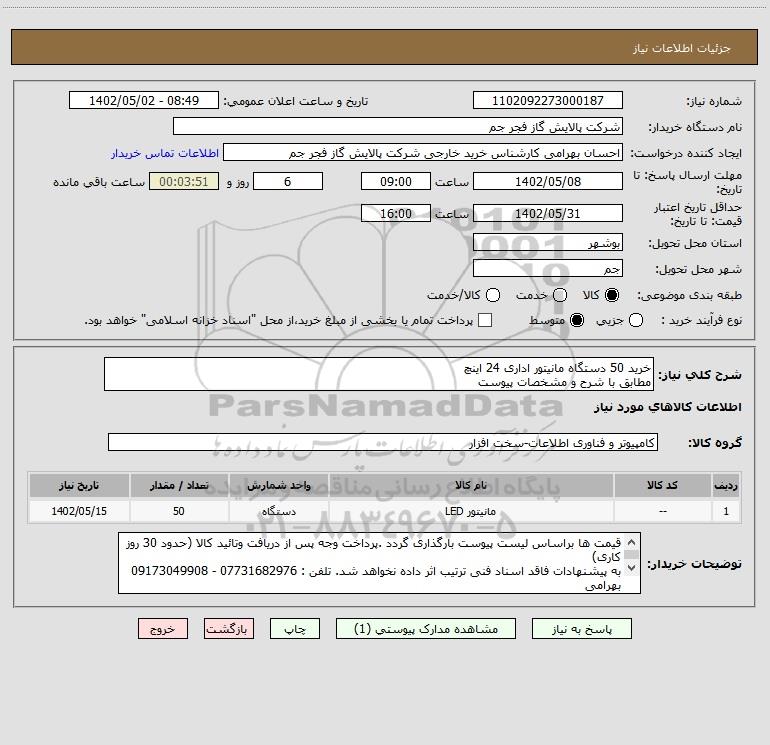Click the گروه کالا field
Image resolution: width=770 pixels, height=745 pixels.
click(383, 442)
